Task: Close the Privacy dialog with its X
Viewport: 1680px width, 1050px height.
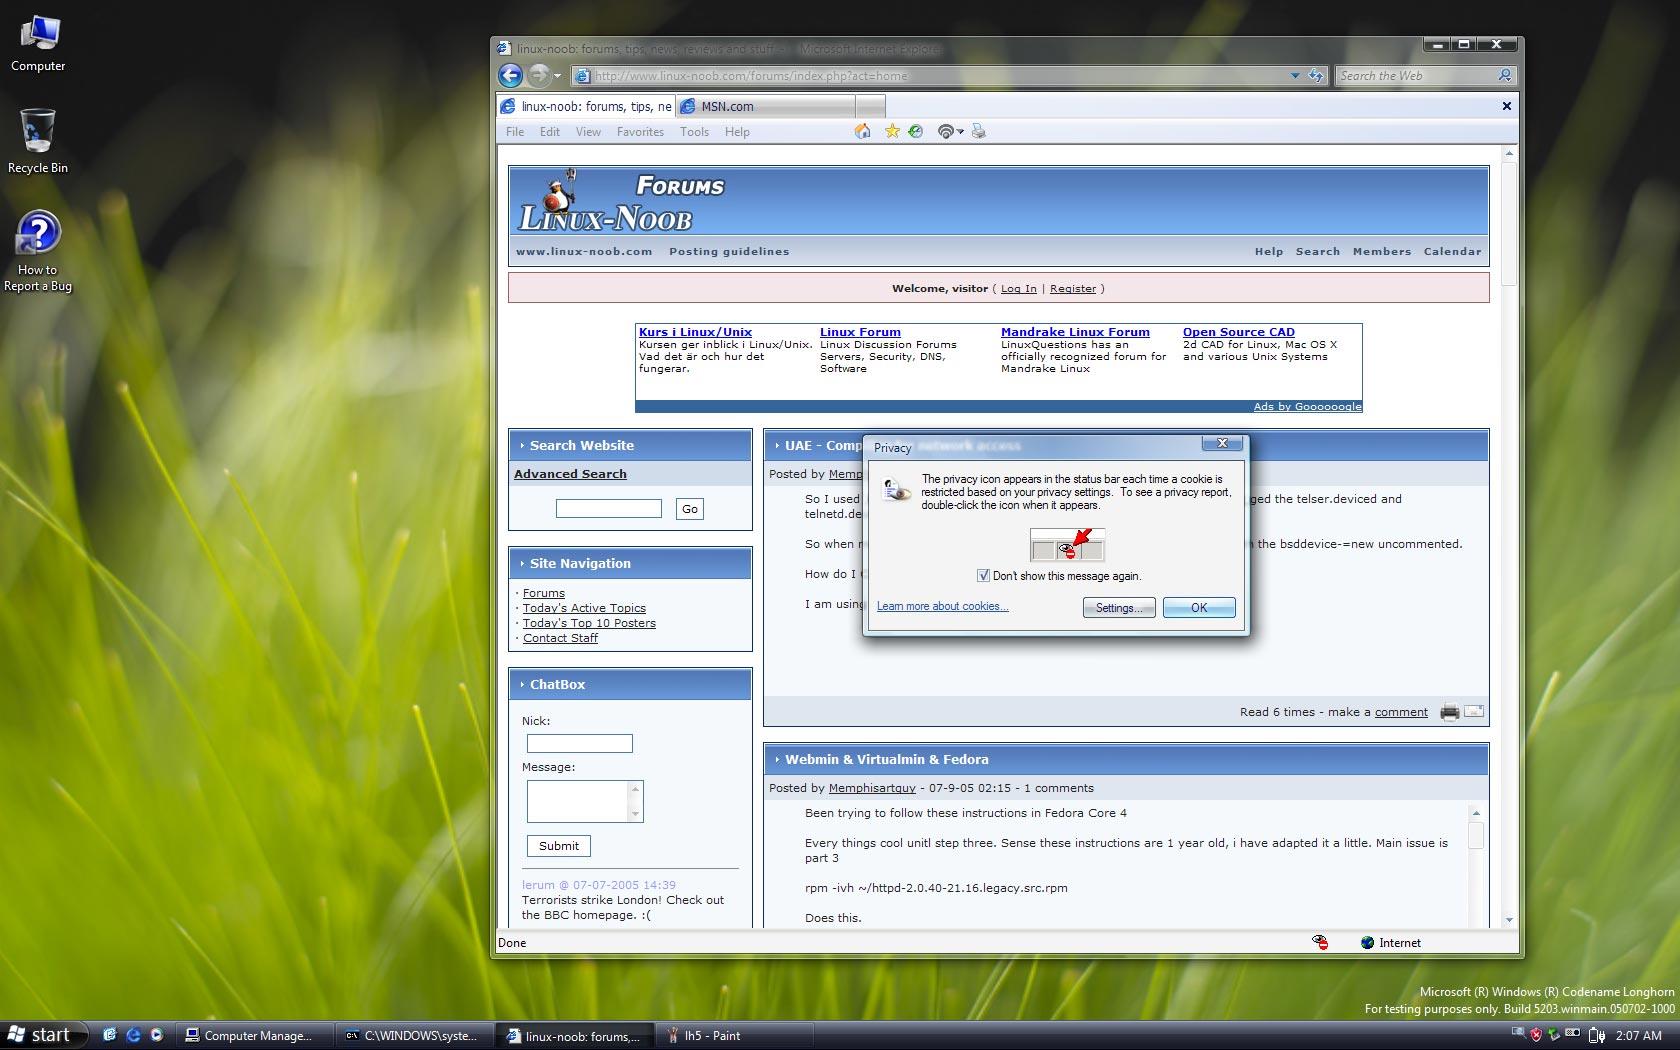Action: (x=1221, y=443)
